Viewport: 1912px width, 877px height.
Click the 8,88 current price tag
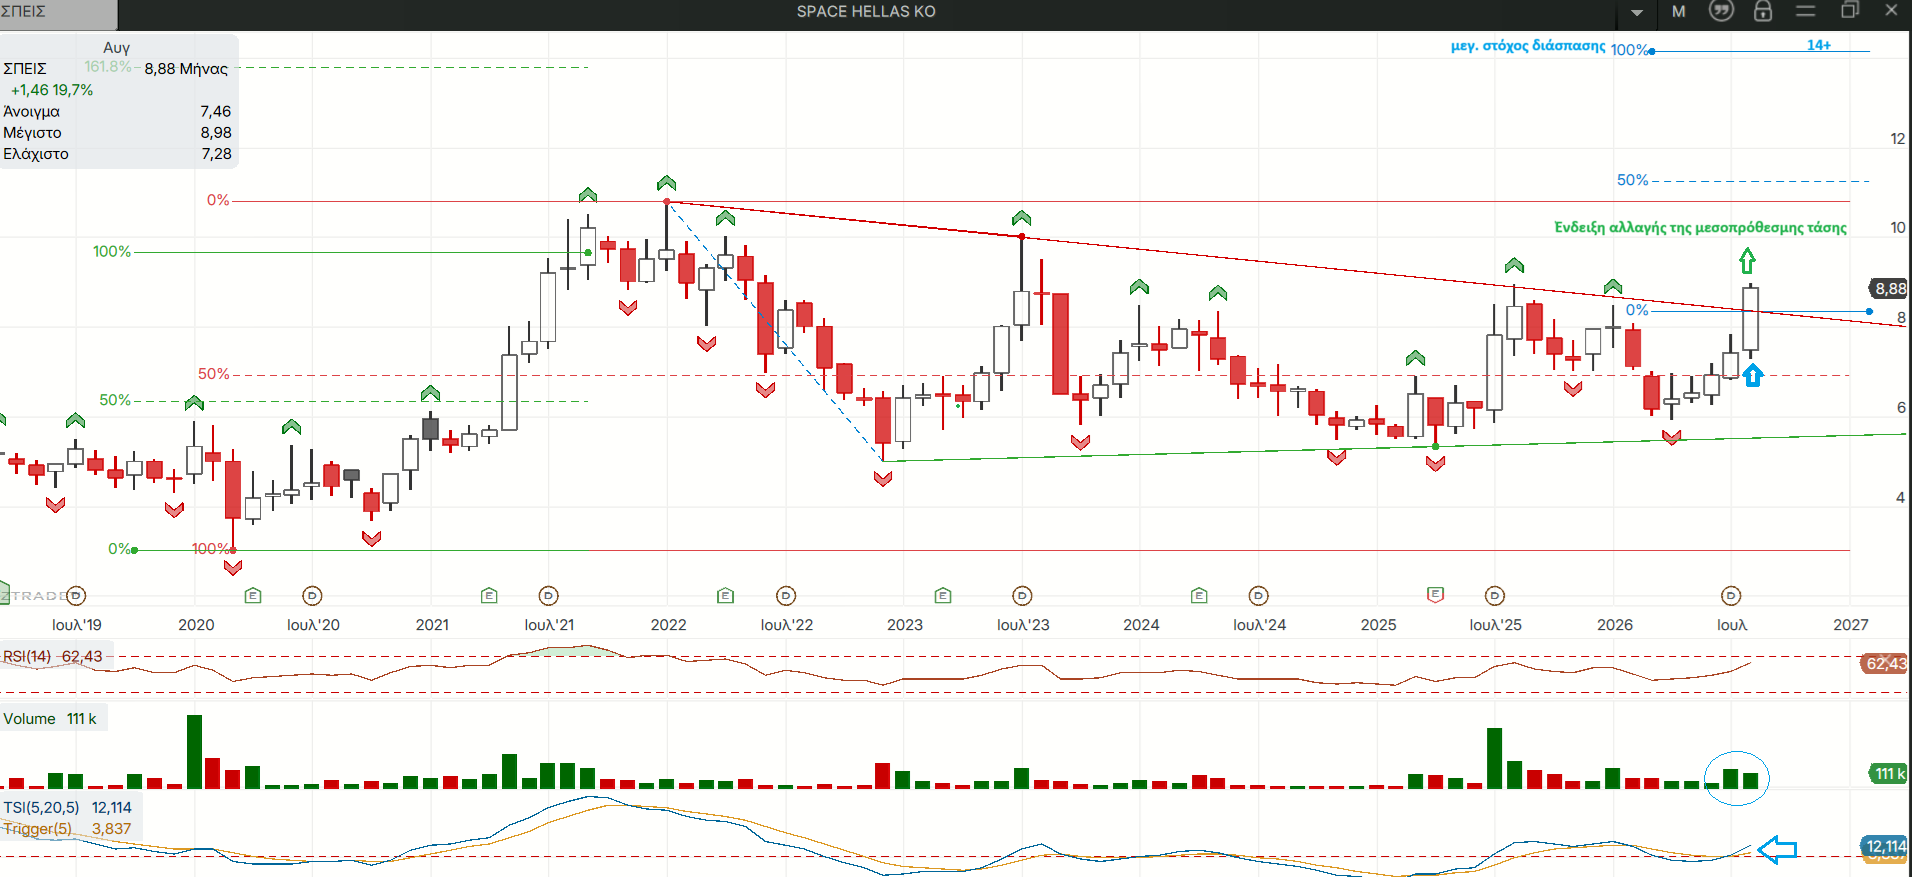pos(1890,289)
